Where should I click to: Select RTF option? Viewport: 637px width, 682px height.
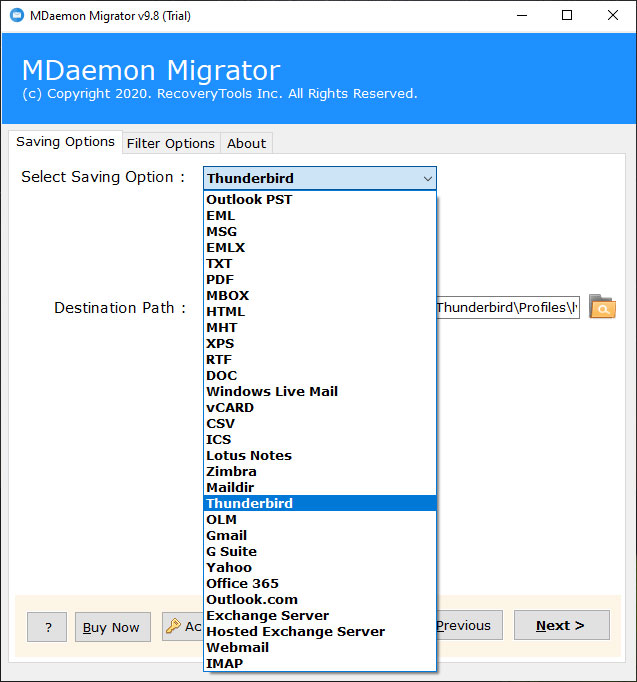point(320,360)
